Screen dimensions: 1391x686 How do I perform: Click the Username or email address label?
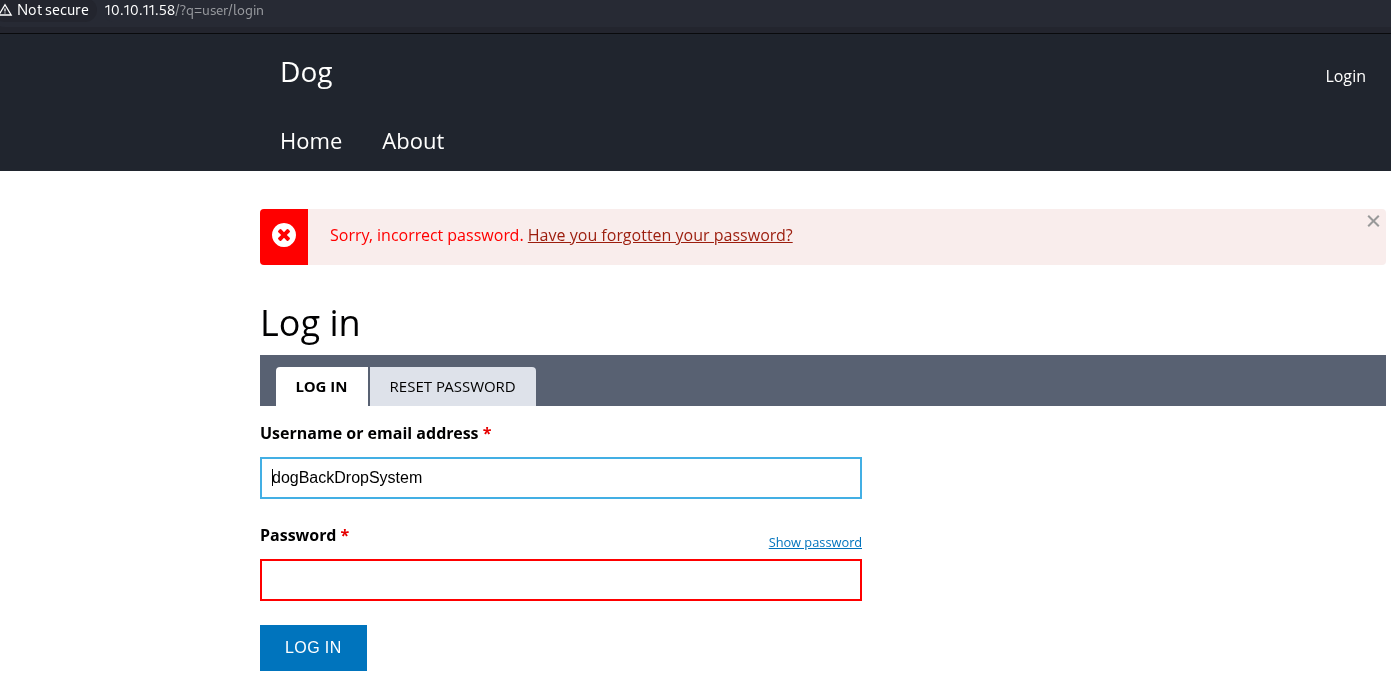point(369,433)
